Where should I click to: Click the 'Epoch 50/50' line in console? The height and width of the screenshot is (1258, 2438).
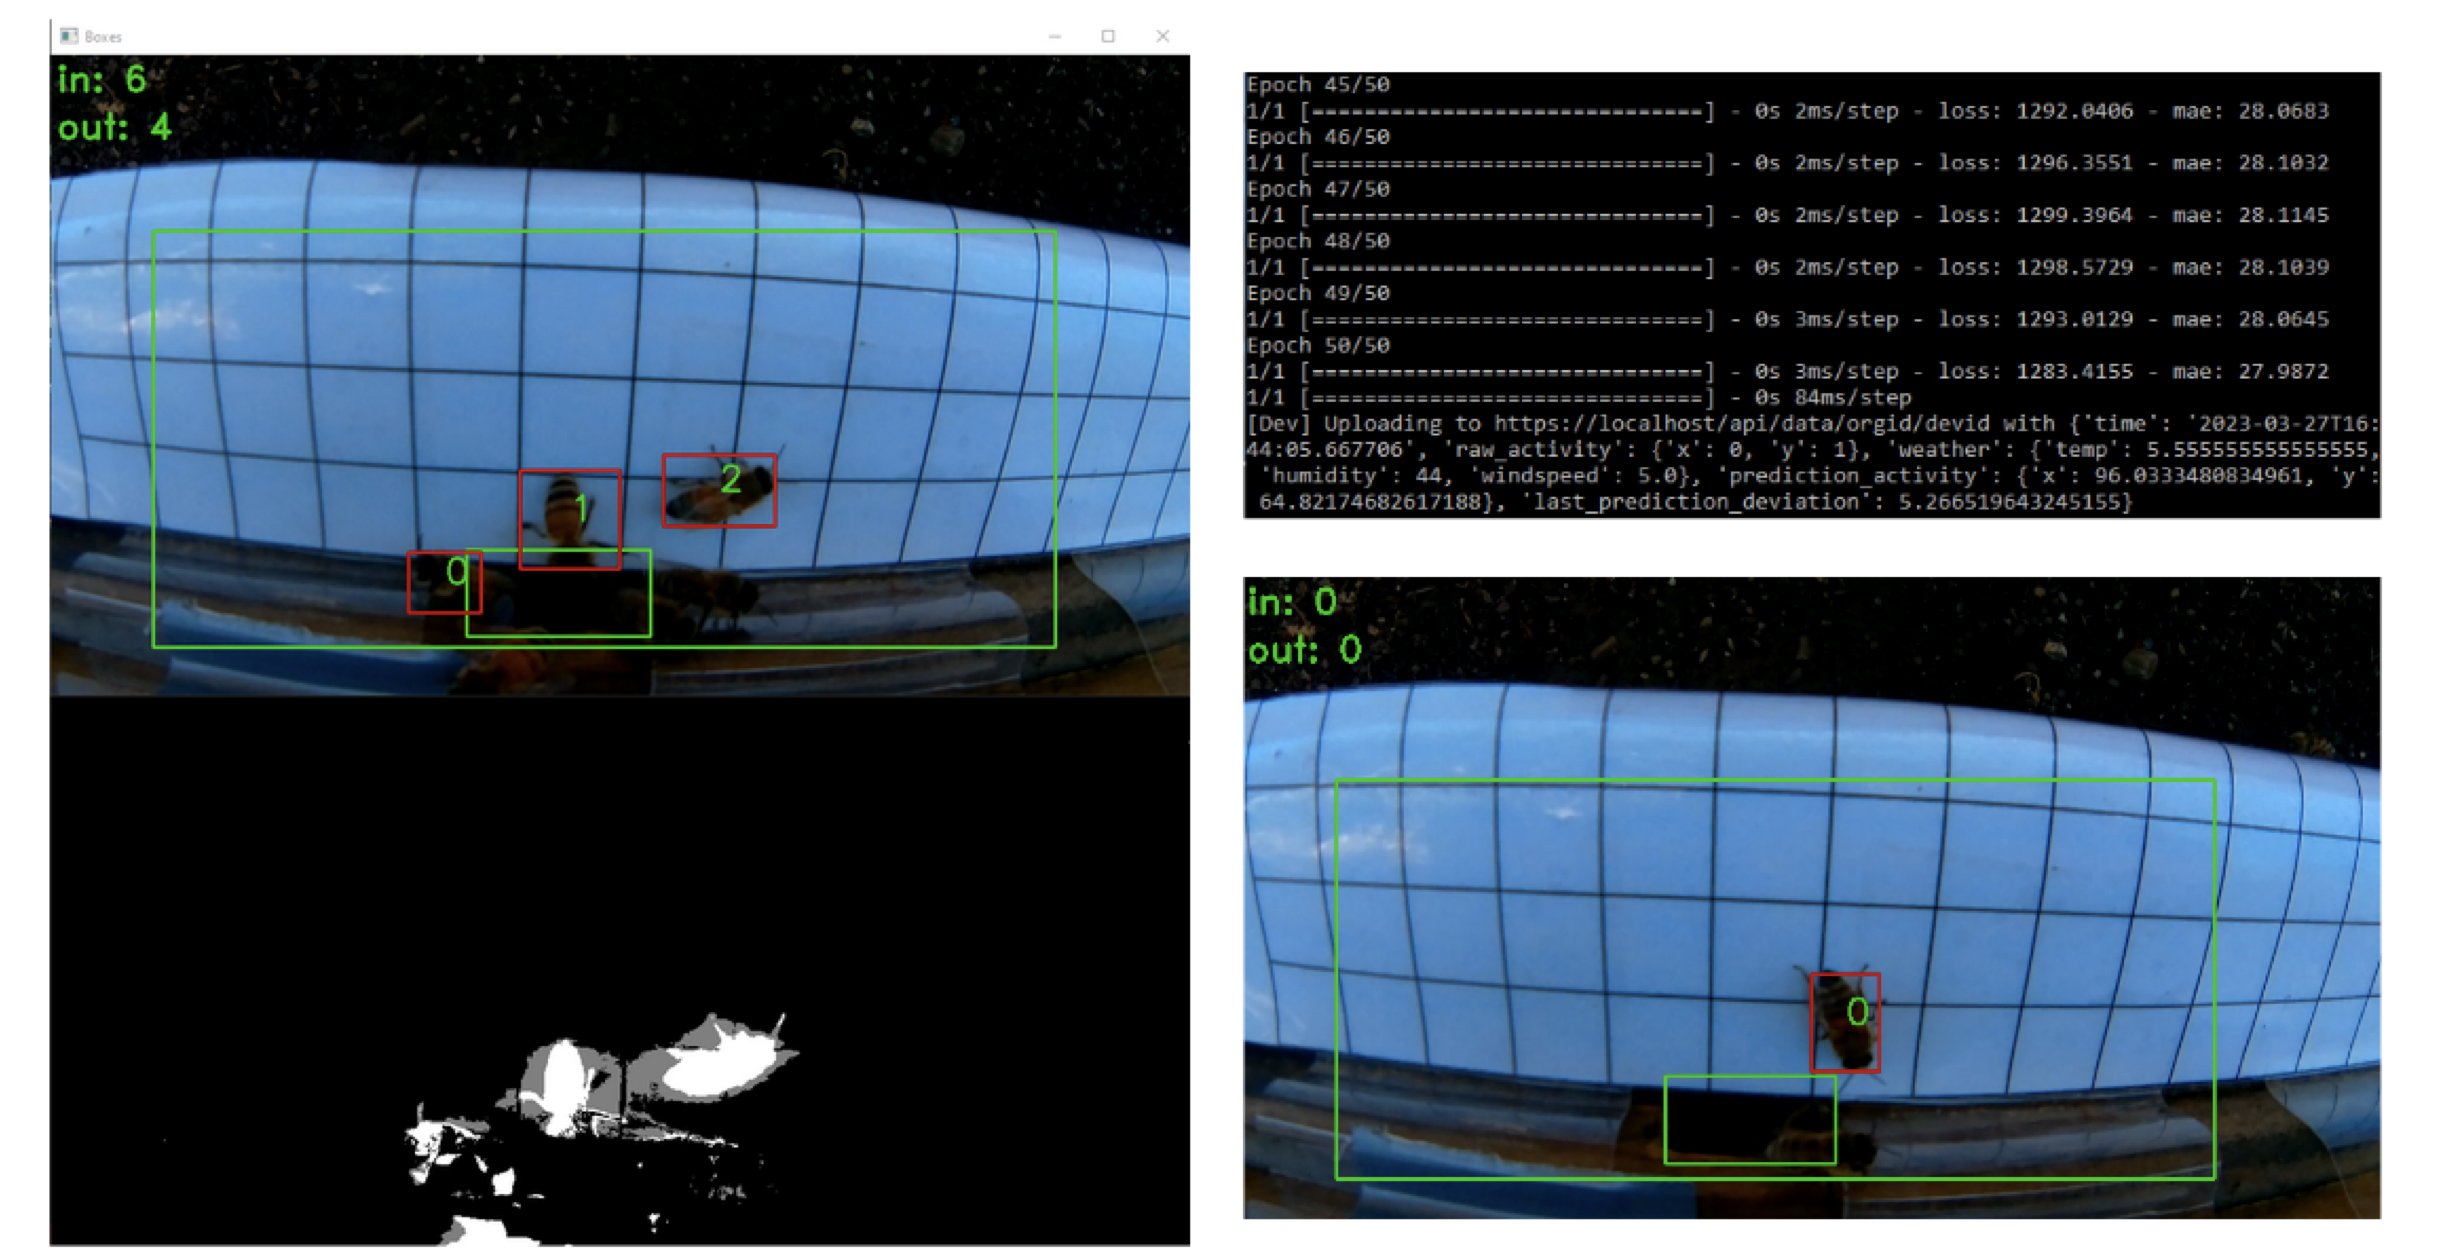pos(1318,345)
